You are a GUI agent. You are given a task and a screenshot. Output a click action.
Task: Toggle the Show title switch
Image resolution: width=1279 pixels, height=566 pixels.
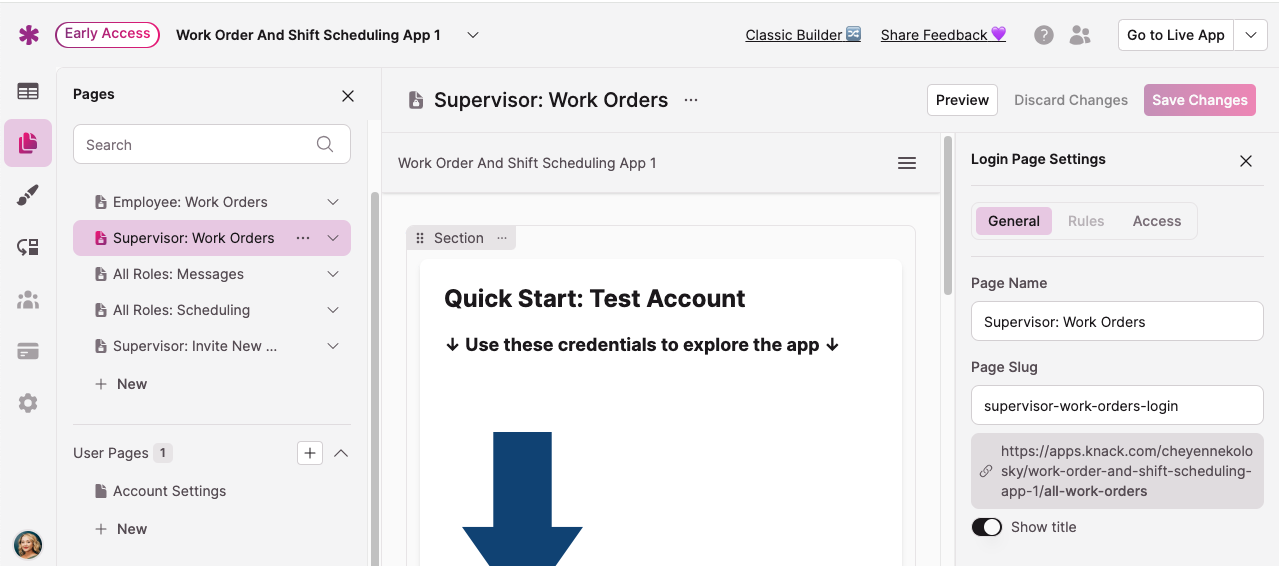tap(987, 527)
